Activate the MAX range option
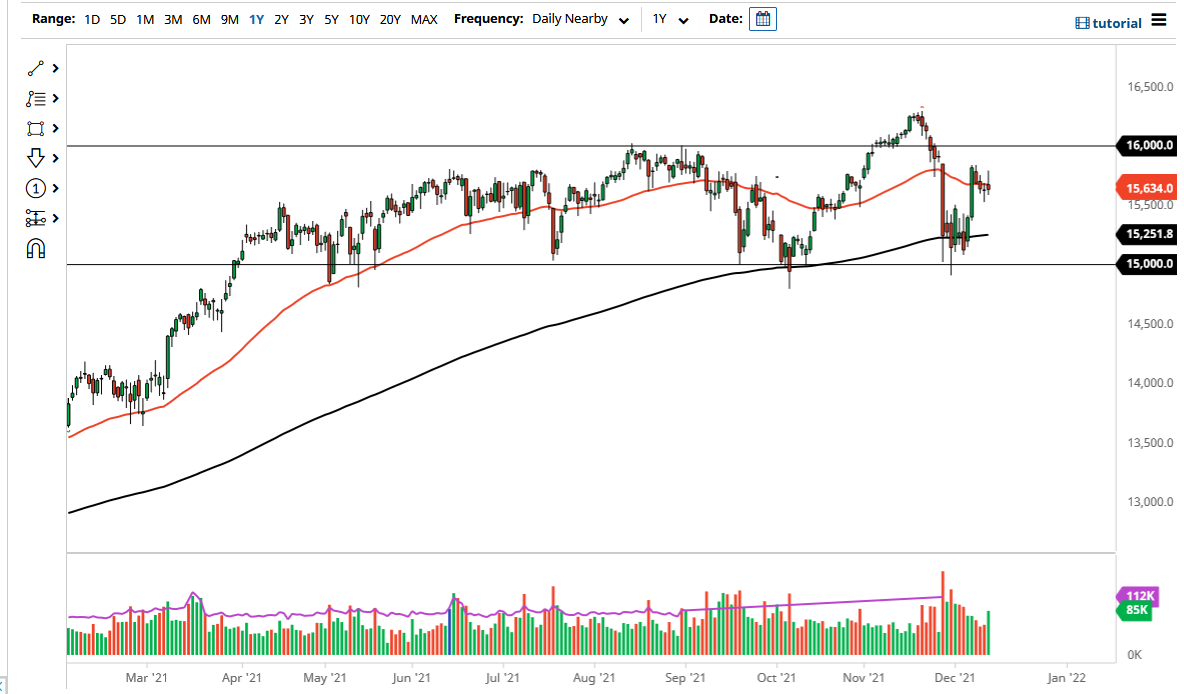The height and width of the screenshot is (694, 1184). point(424,18)
